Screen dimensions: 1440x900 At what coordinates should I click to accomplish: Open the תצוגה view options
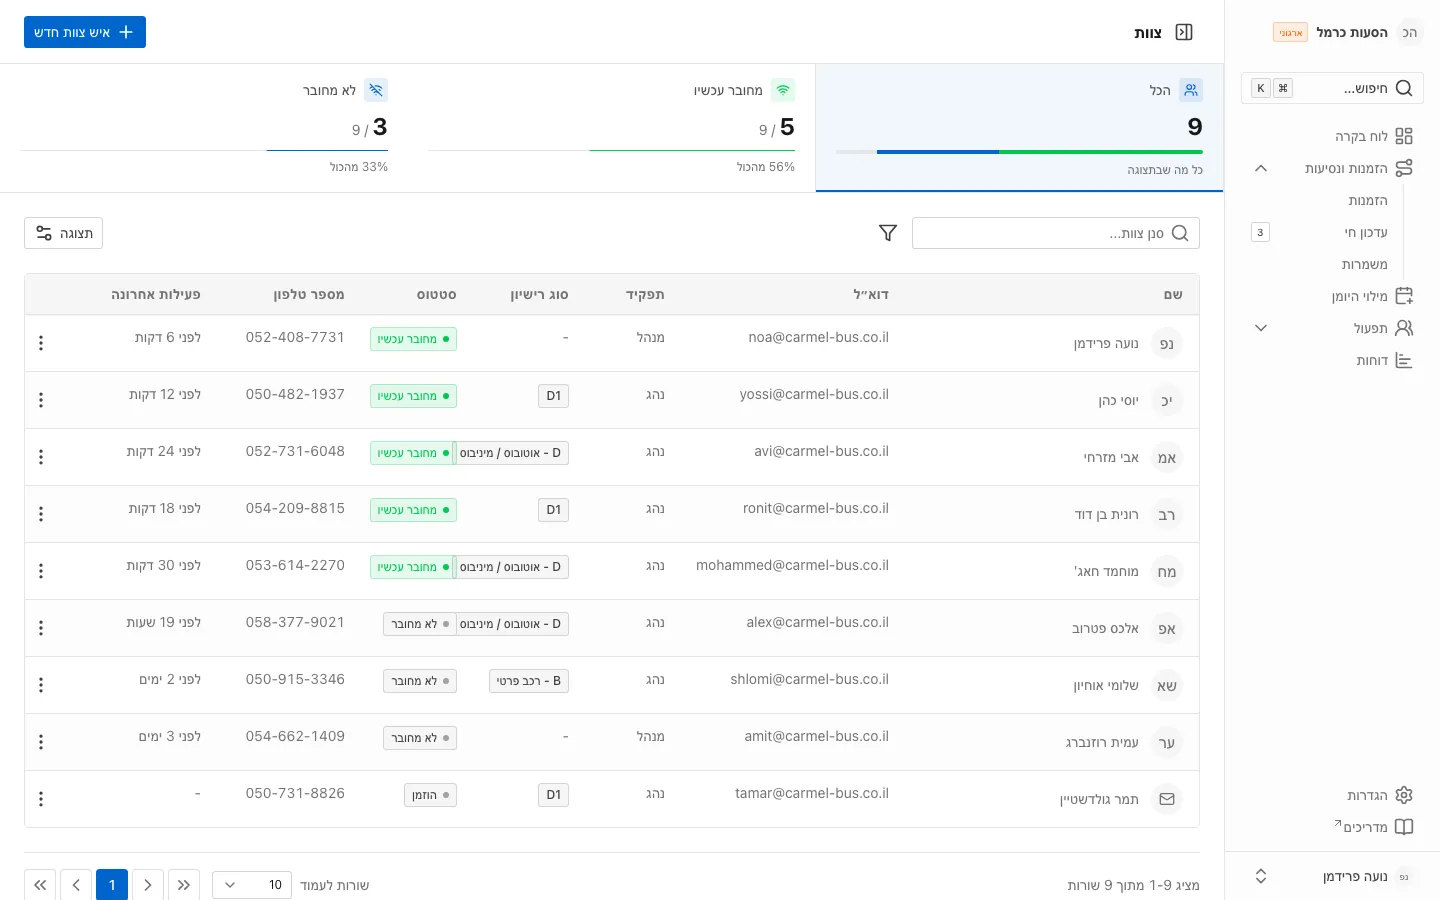64,233
